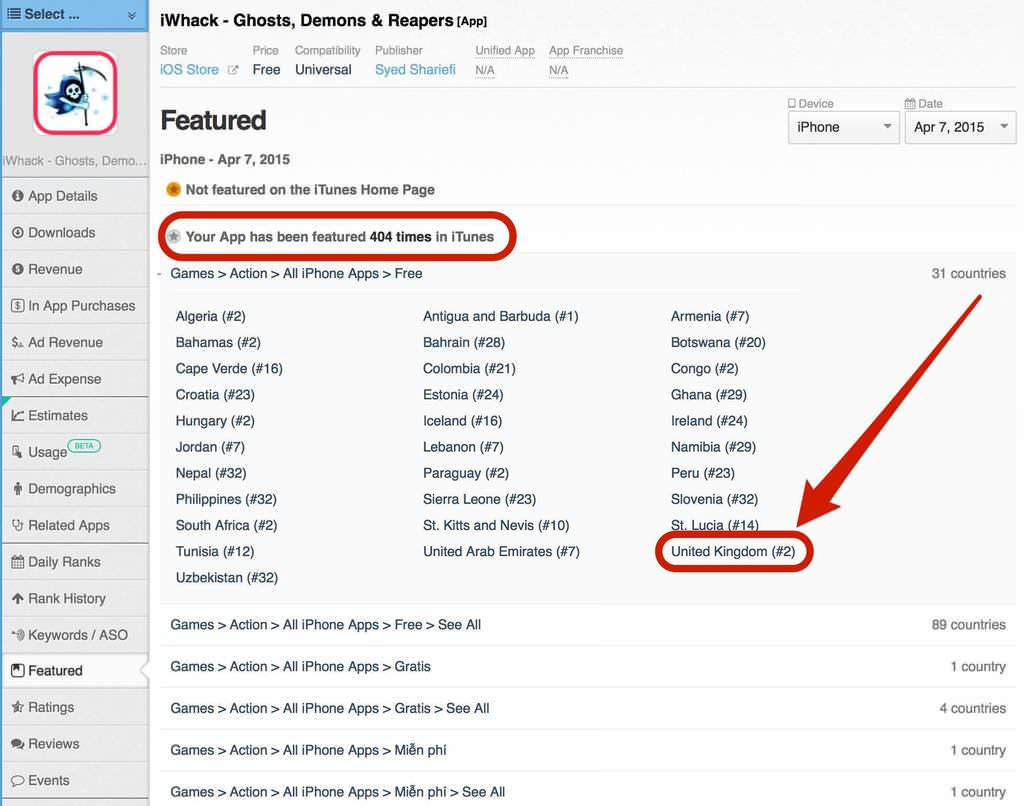The width and height of the screenshot is (1024, 806).
Task: Expand Games > Action > Free > See All row
Action: 588,625
